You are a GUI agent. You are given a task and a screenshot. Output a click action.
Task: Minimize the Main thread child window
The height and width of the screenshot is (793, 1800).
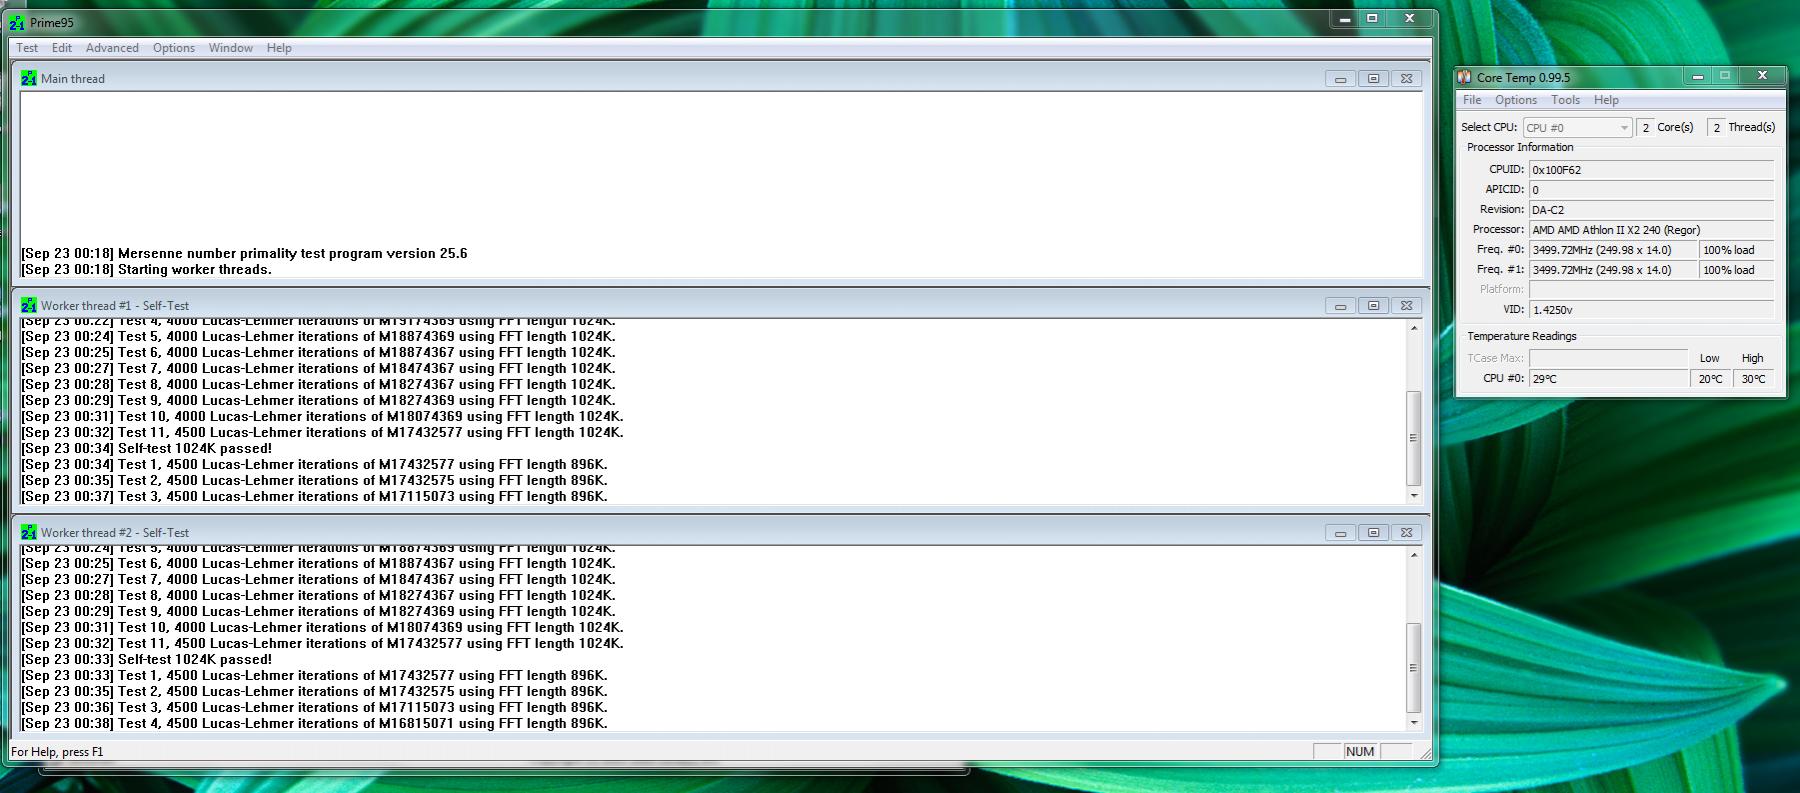point(1341,79)
